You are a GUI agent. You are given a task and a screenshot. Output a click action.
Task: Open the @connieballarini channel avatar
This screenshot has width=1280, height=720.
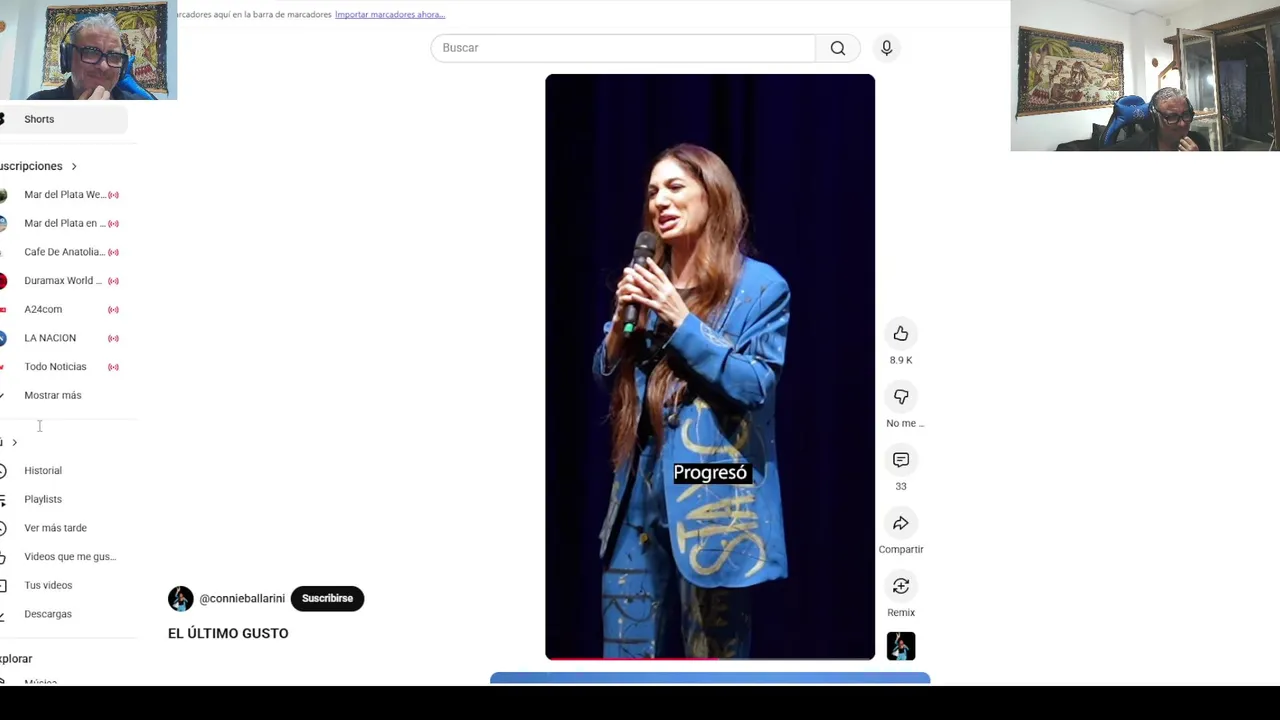click(x=181, y=598)
